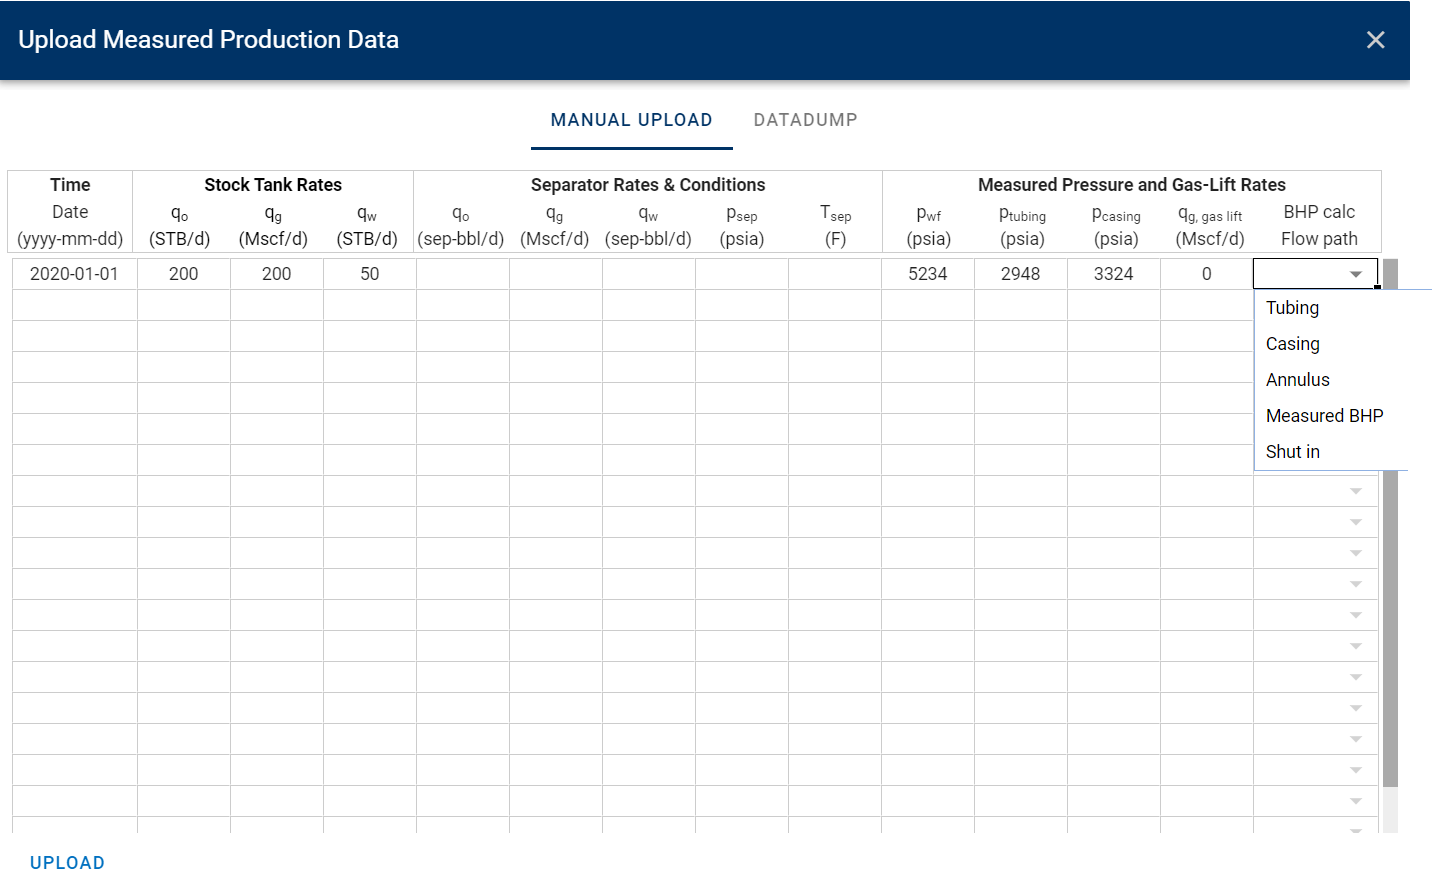Pick Measured BHP from the dropdown
Viewport: 1432px width, 892px height.
pos(1324,416)
